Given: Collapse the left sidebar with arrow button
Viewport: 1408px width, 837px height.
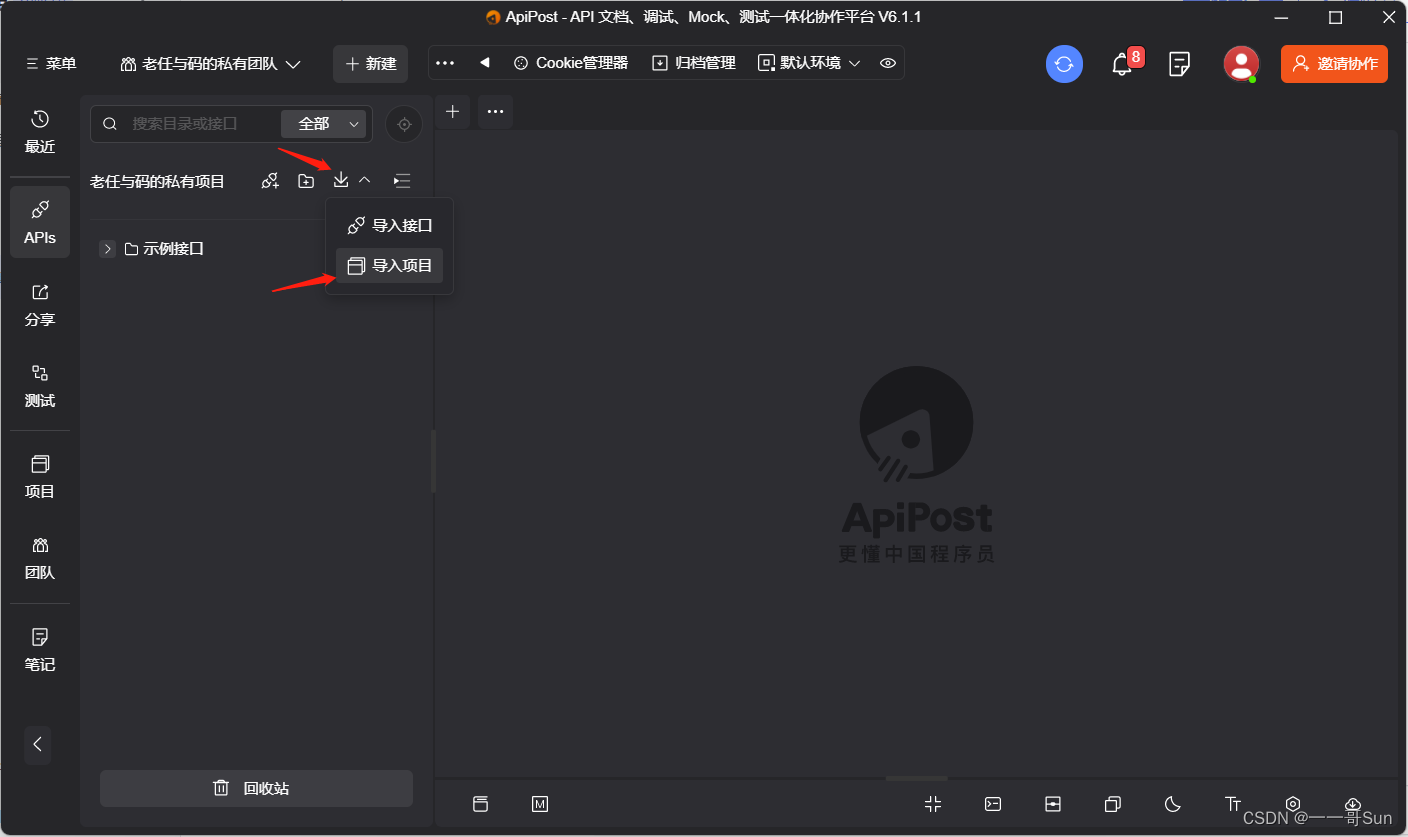Looking at the screenshot, I should pos(38,744).
